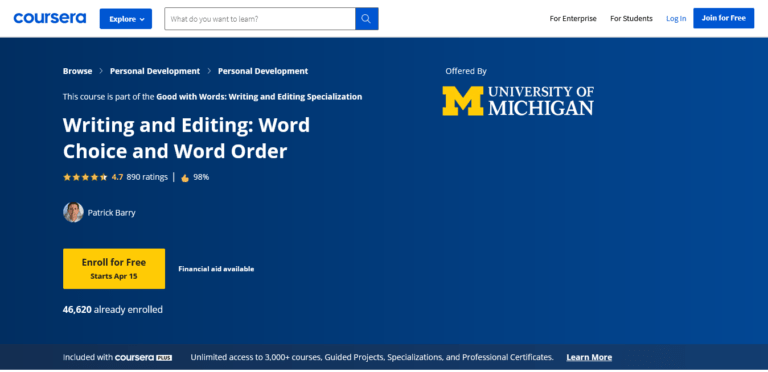
Task: Open the first Personal Development breadcrumb
Action: click(155, 71)
